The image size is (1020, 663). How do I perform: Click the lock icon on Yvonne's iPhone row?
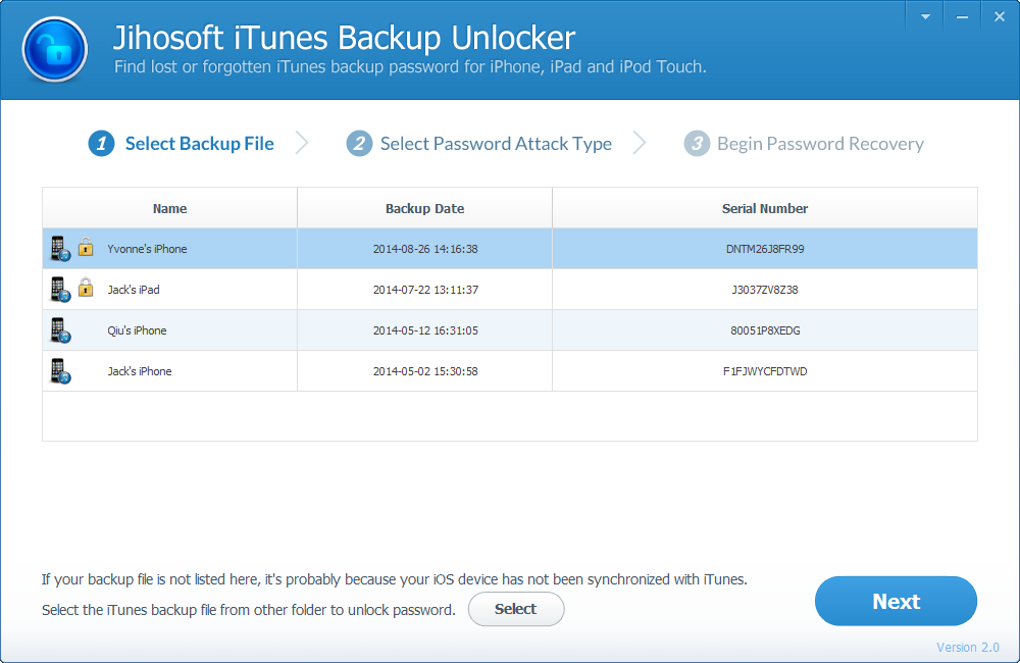tap(86, 248)
